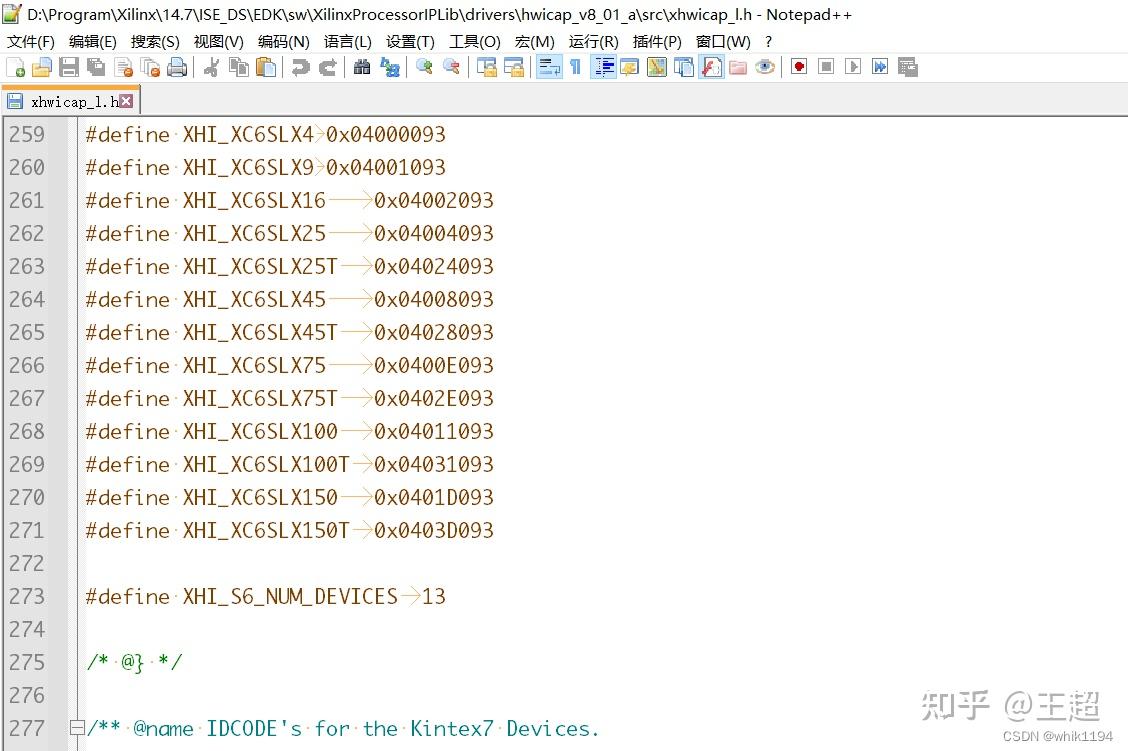Screen dimensions: 1128x751
Task: Click line number 268 in the margin
Action: (27, 432)
